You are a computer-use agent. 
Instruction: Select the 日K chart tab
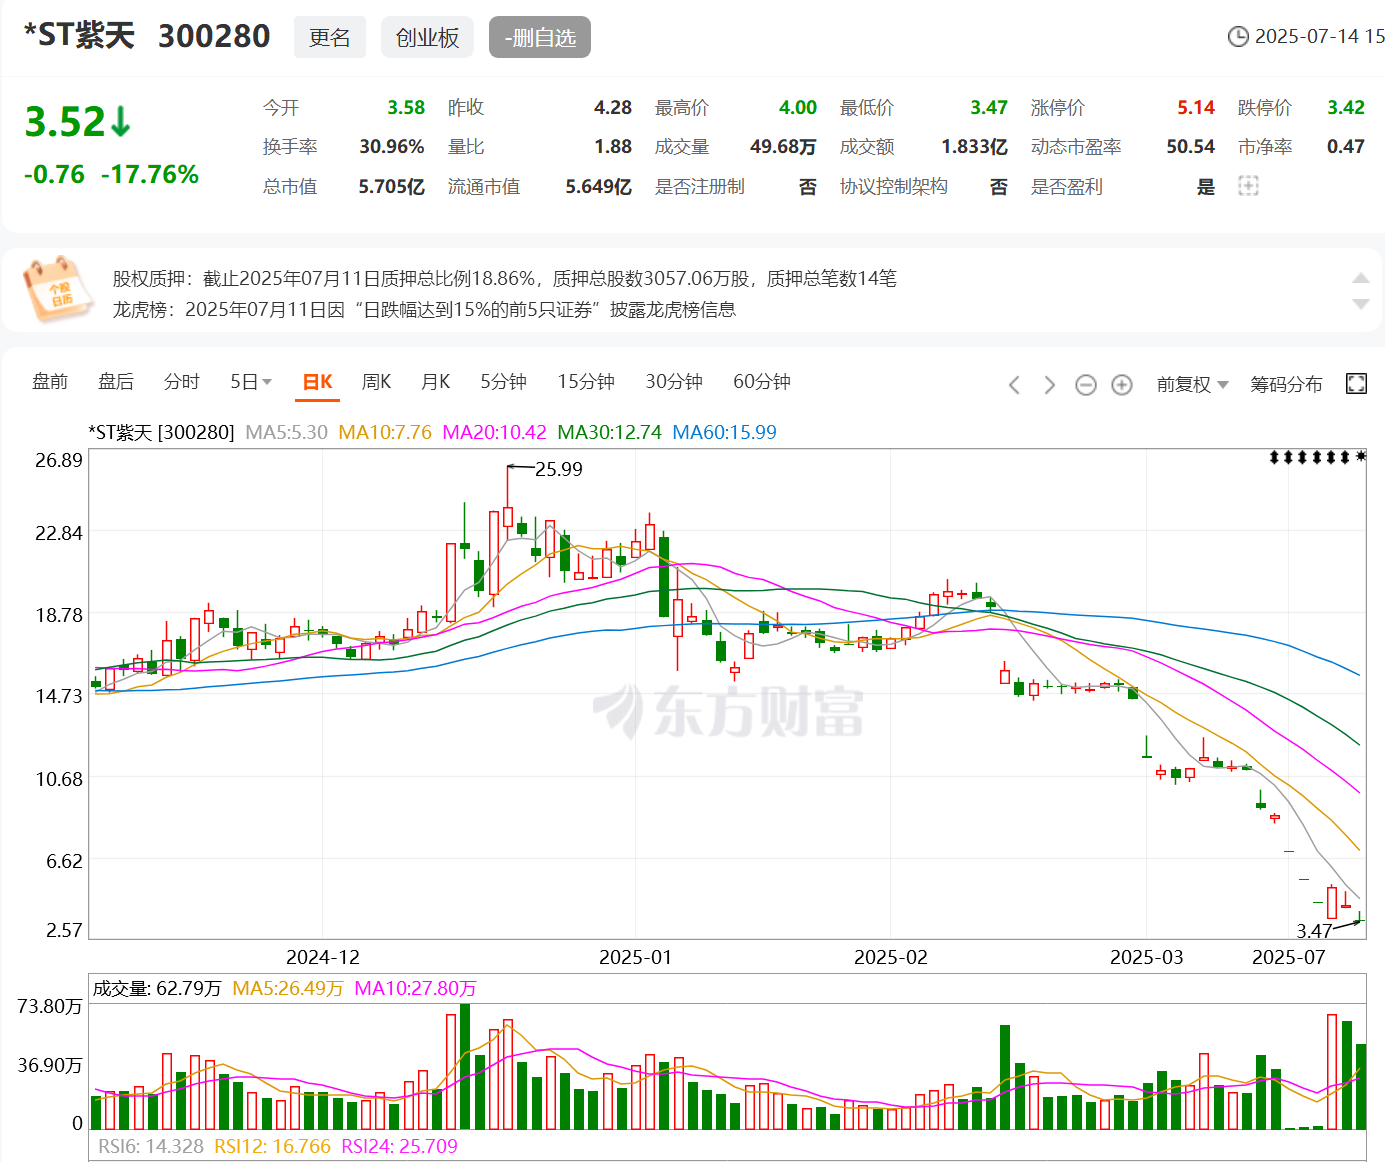pos(318,382)
